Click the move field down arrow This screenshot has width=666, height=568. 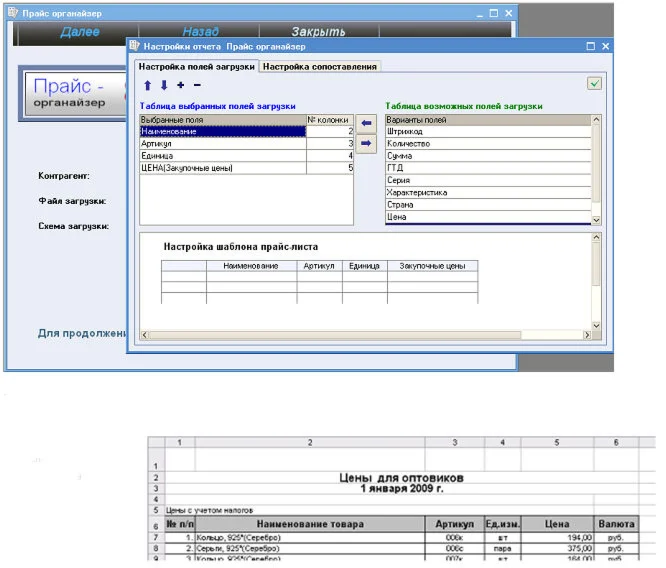[164, 85]
